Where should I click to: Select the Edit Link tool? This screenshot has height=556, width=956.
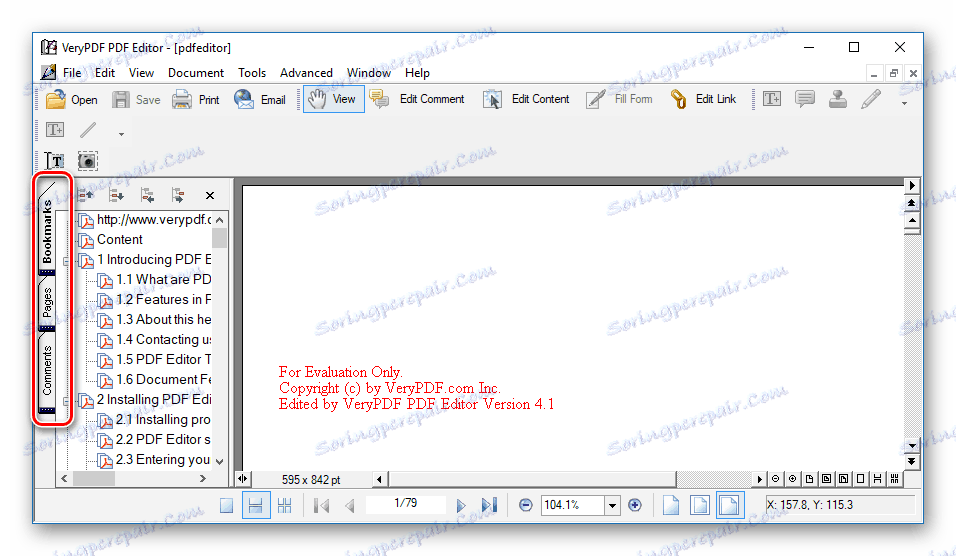click(703, 99)
